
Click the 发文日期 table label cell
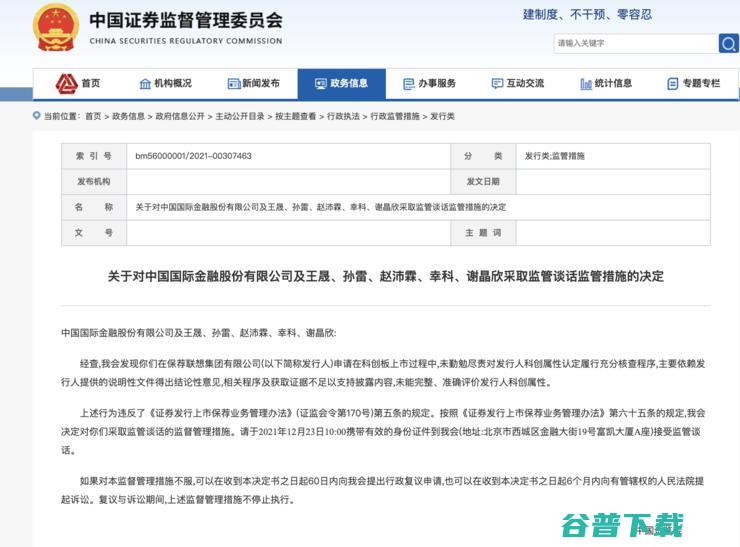(483, 181)
